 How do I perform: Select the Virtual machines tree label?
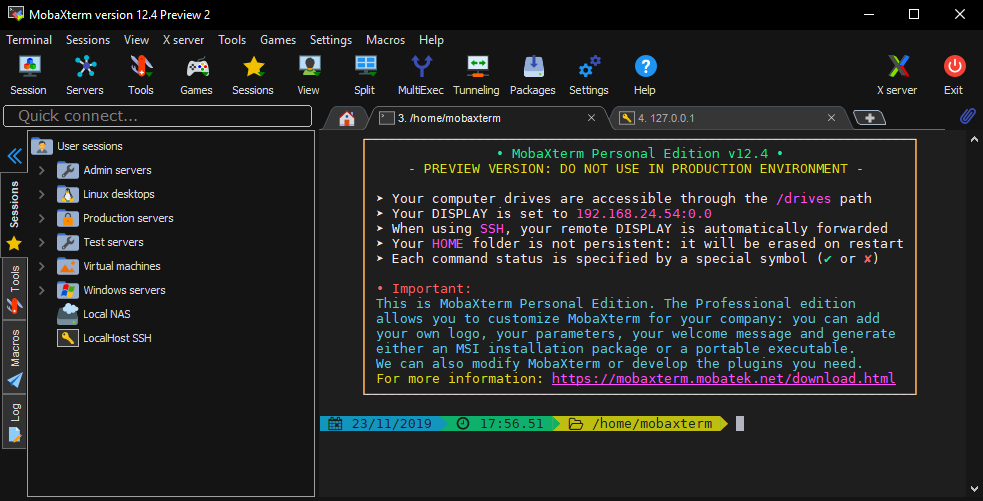[x=122, y=266]
